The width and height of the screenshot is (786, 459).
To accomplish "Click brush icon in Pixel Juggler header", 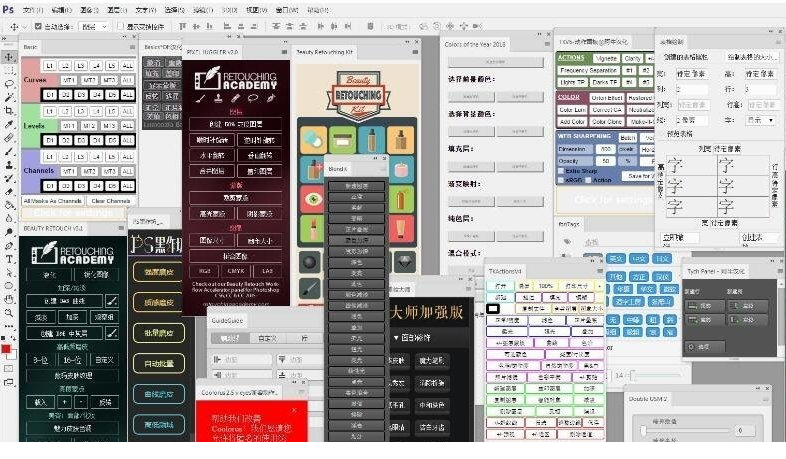I will tap(201, 98).
